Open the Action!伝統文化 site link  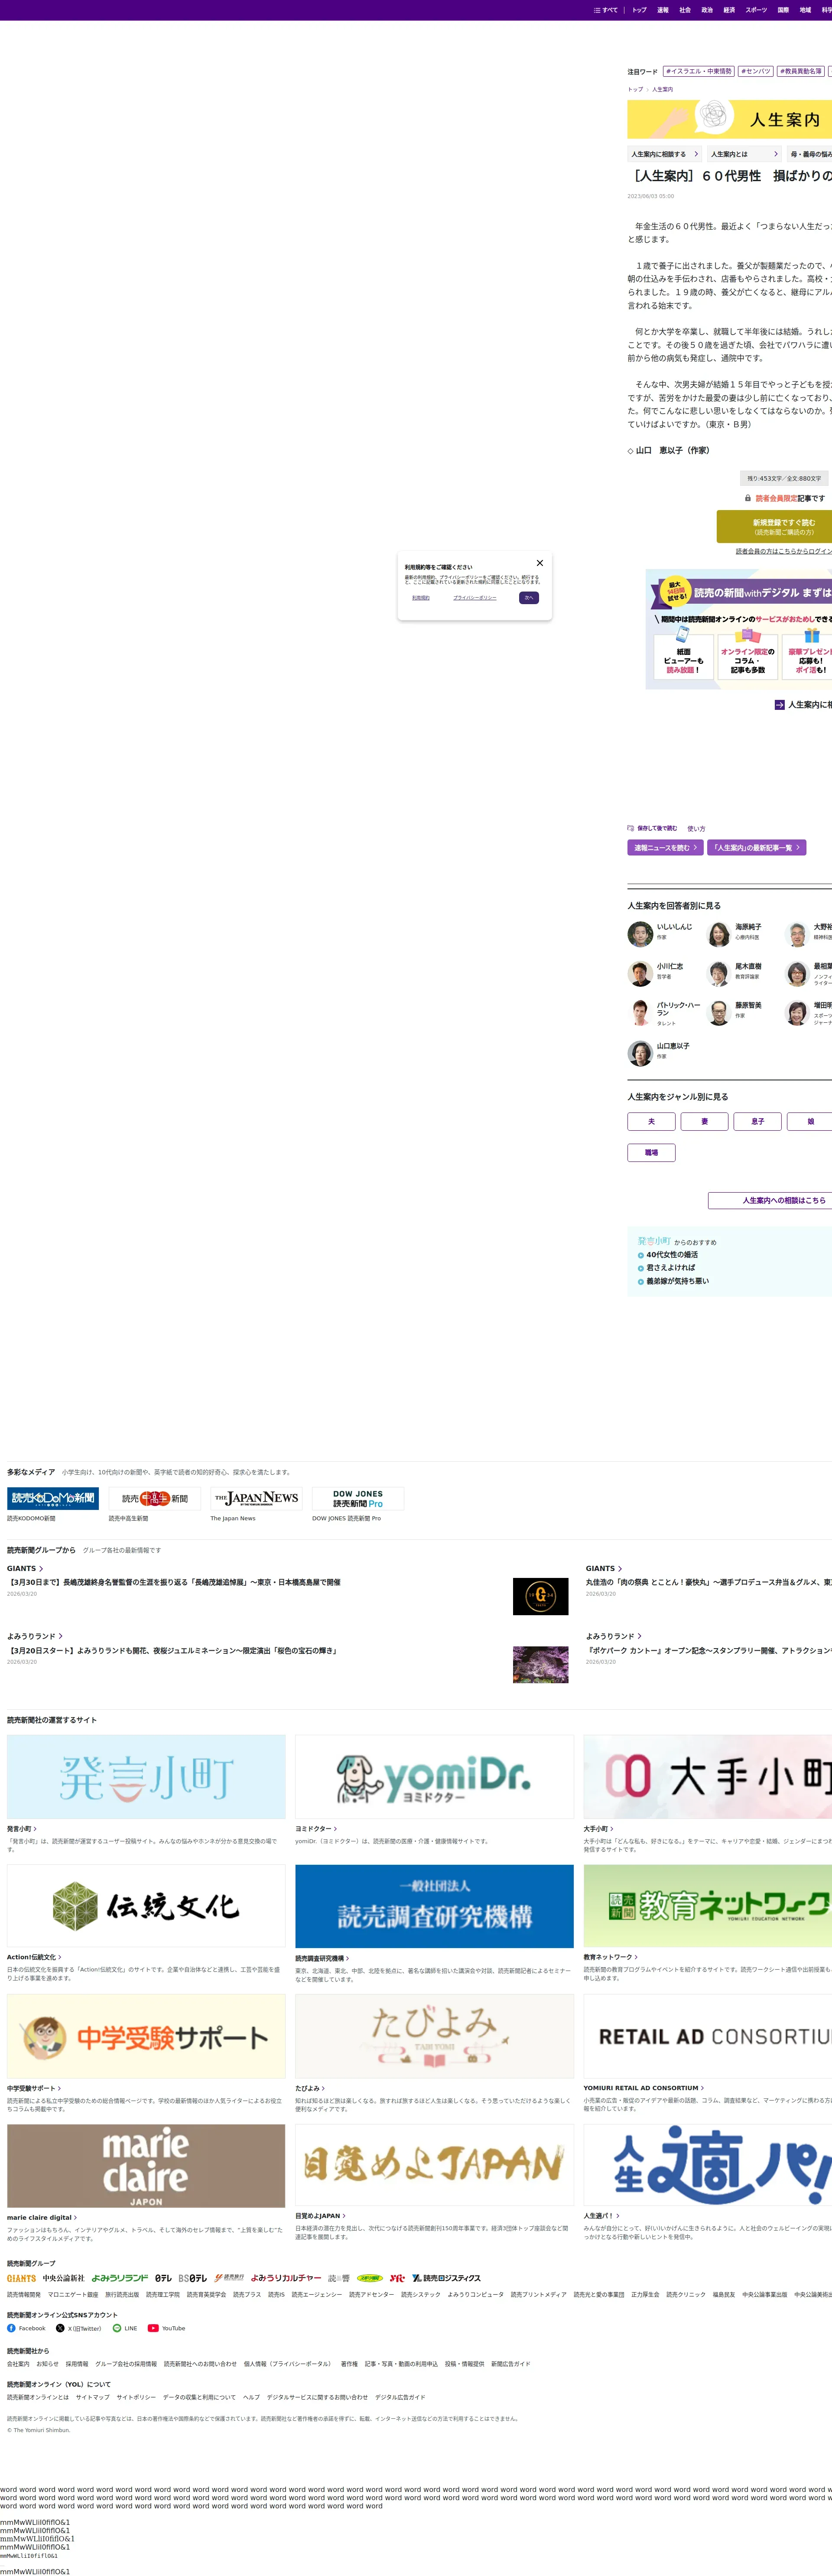click(x=34, y=1957)
